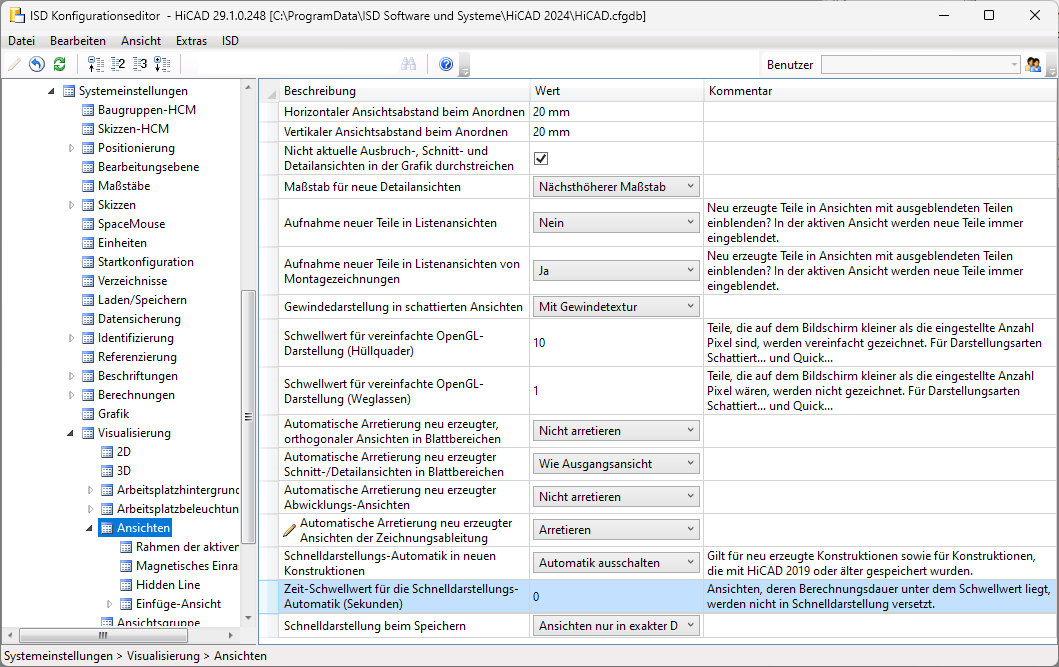Image resolution: width=1059 pixels, height=667 pixels.
Task: Open the Schnelldarstellungs-Automatik dropdown
Action: coord(616,563)
